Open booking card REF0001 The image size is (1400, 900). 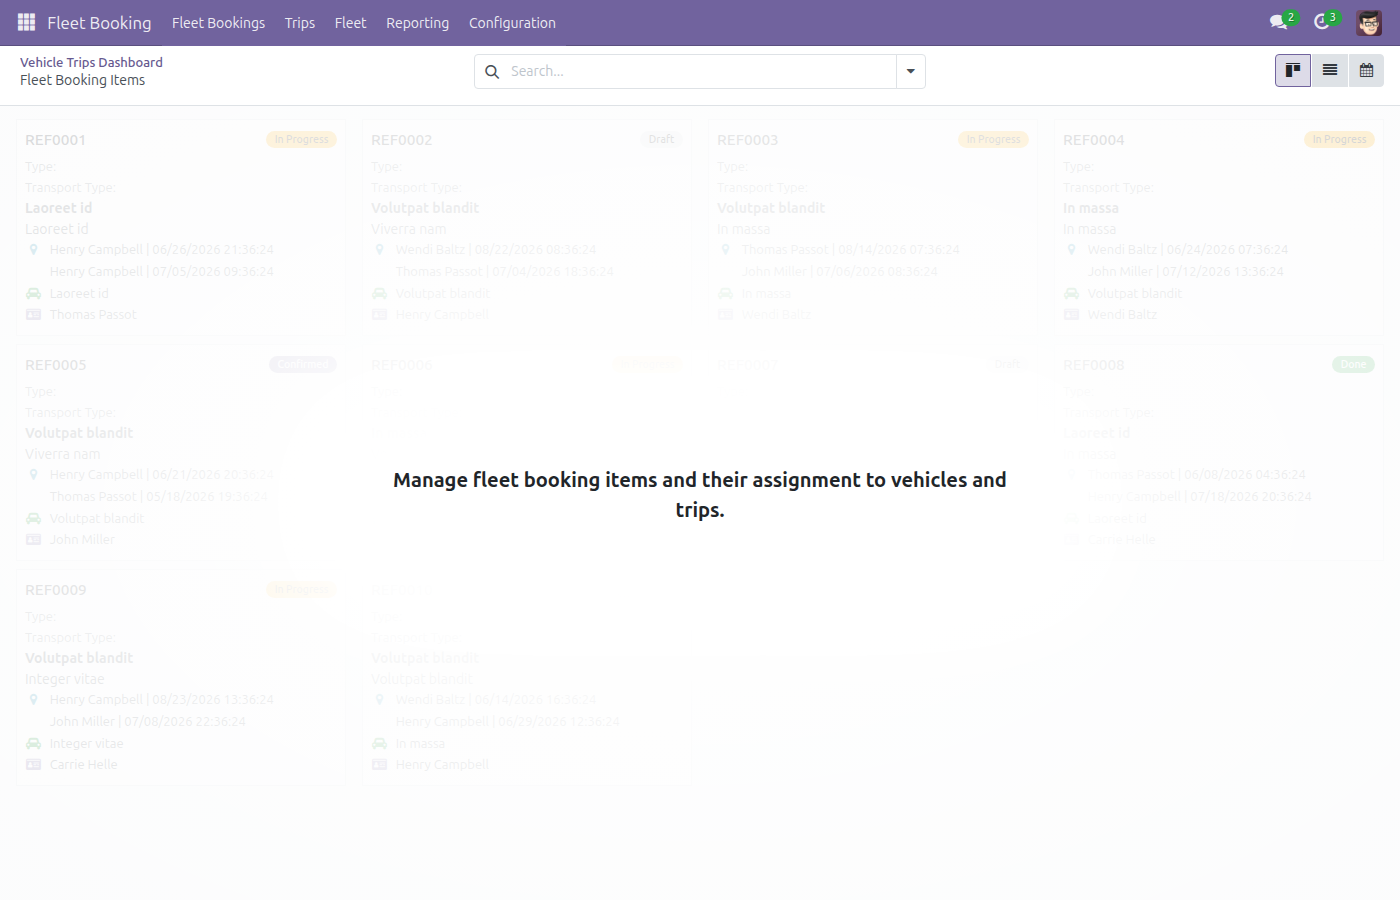tap(181, 227)
